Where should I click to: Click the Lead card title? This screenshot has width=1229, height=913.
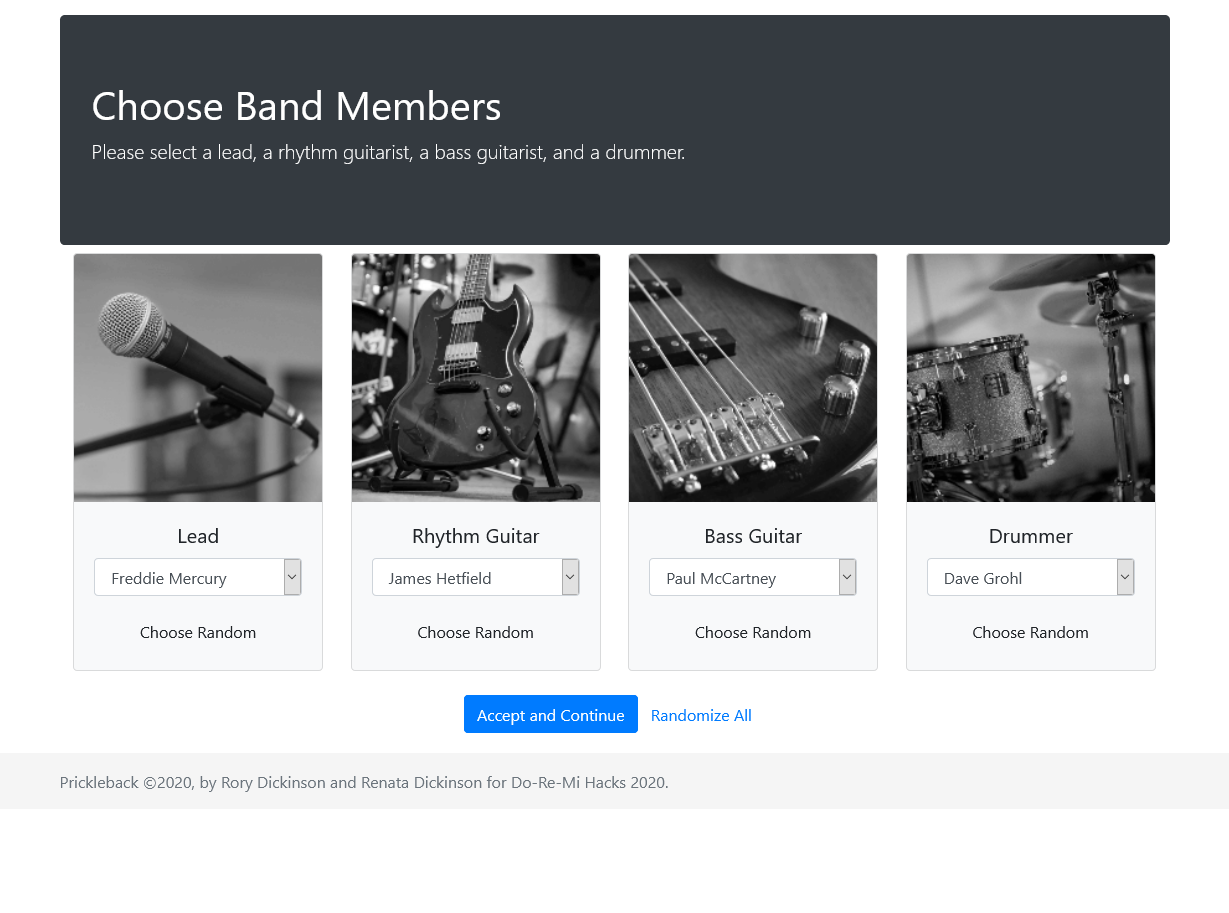coord(198,536)
